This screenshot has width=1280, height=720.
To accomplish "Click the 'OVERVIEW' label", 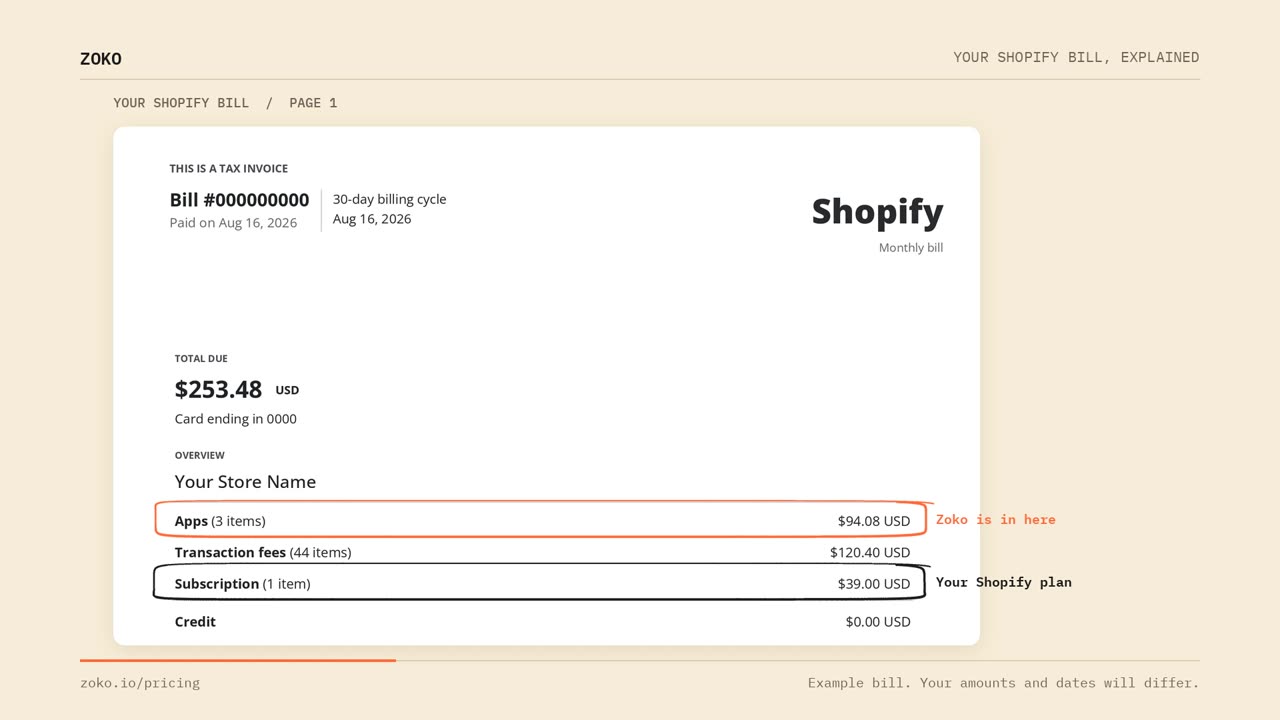I will coord(200,456).
